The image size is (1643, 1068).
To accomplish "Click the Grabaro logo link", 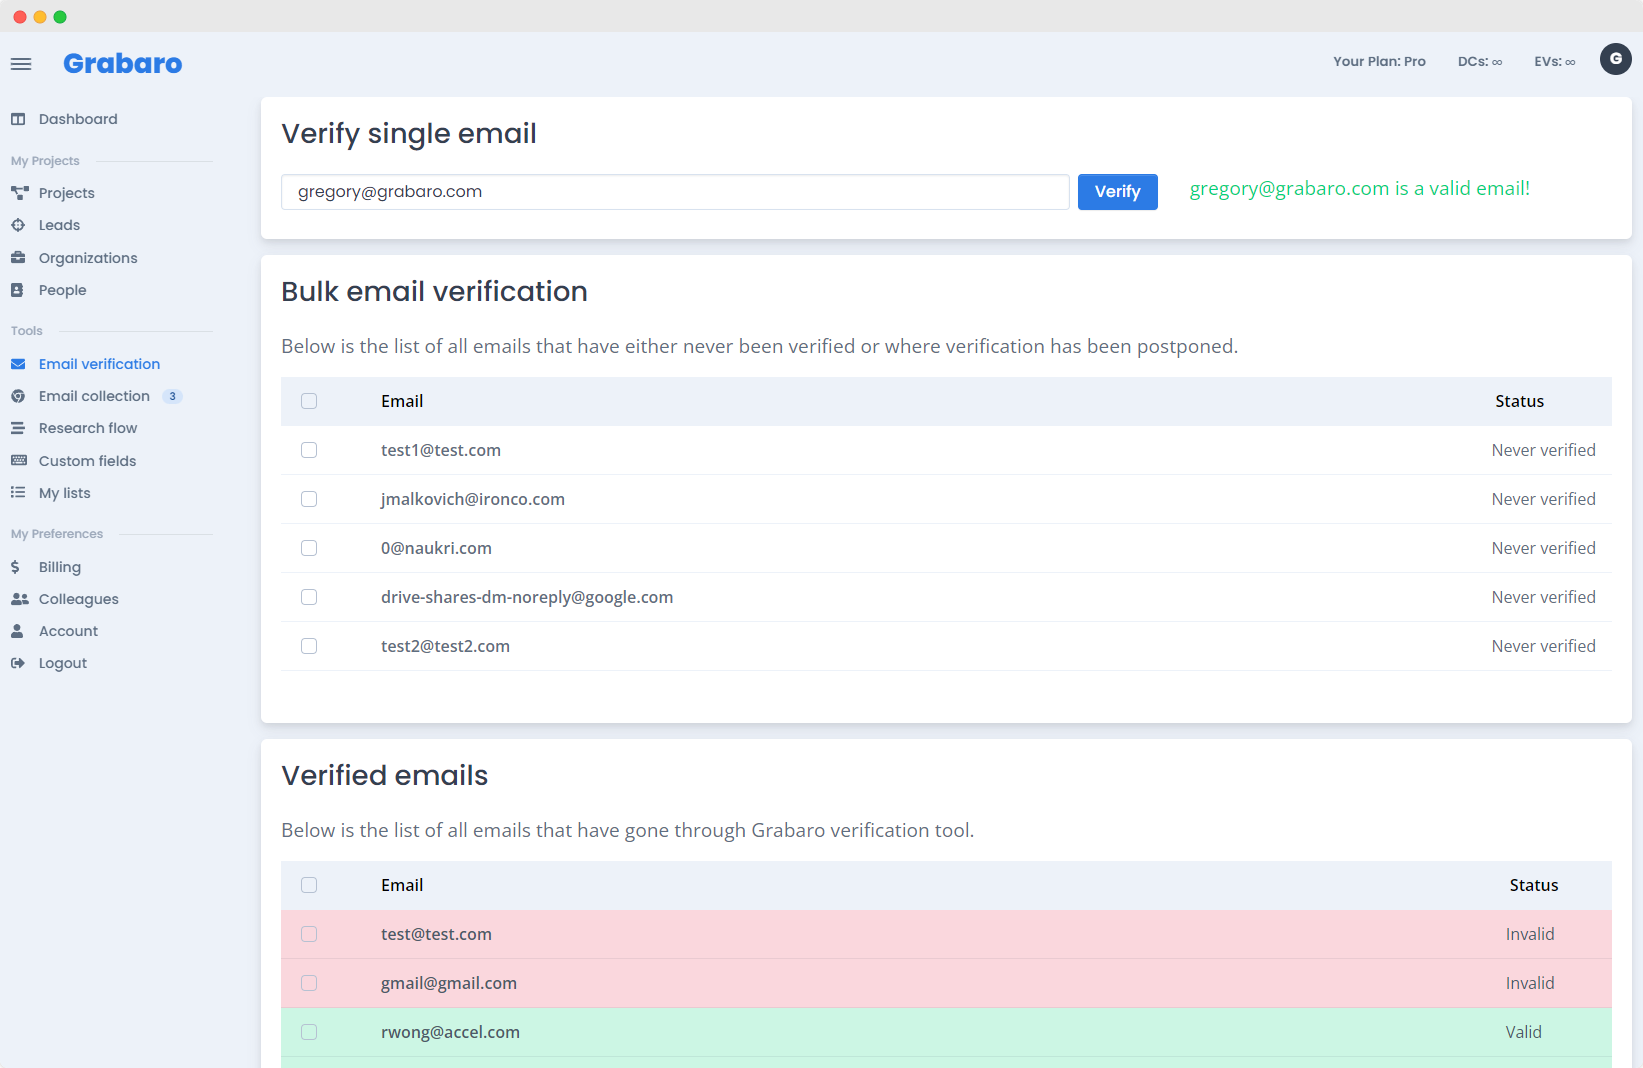I will (122, 64).
